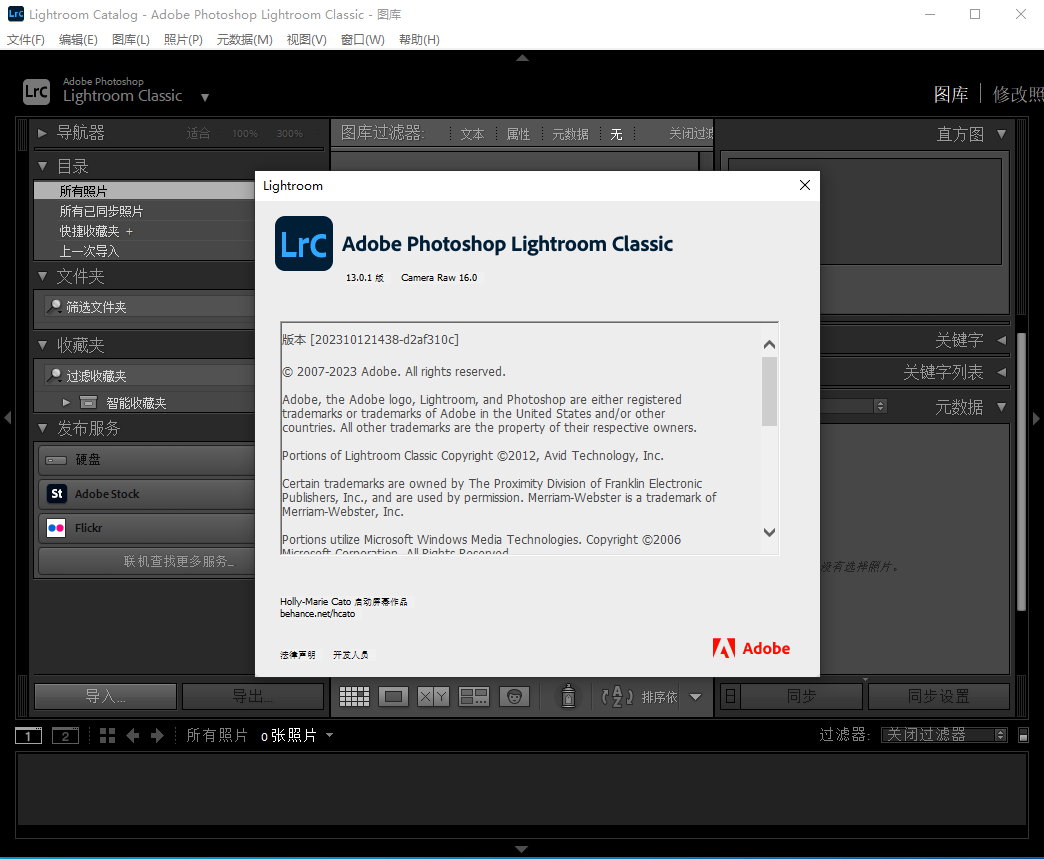
Task: Open the 图库(L) menu
Action: [131, 39]
